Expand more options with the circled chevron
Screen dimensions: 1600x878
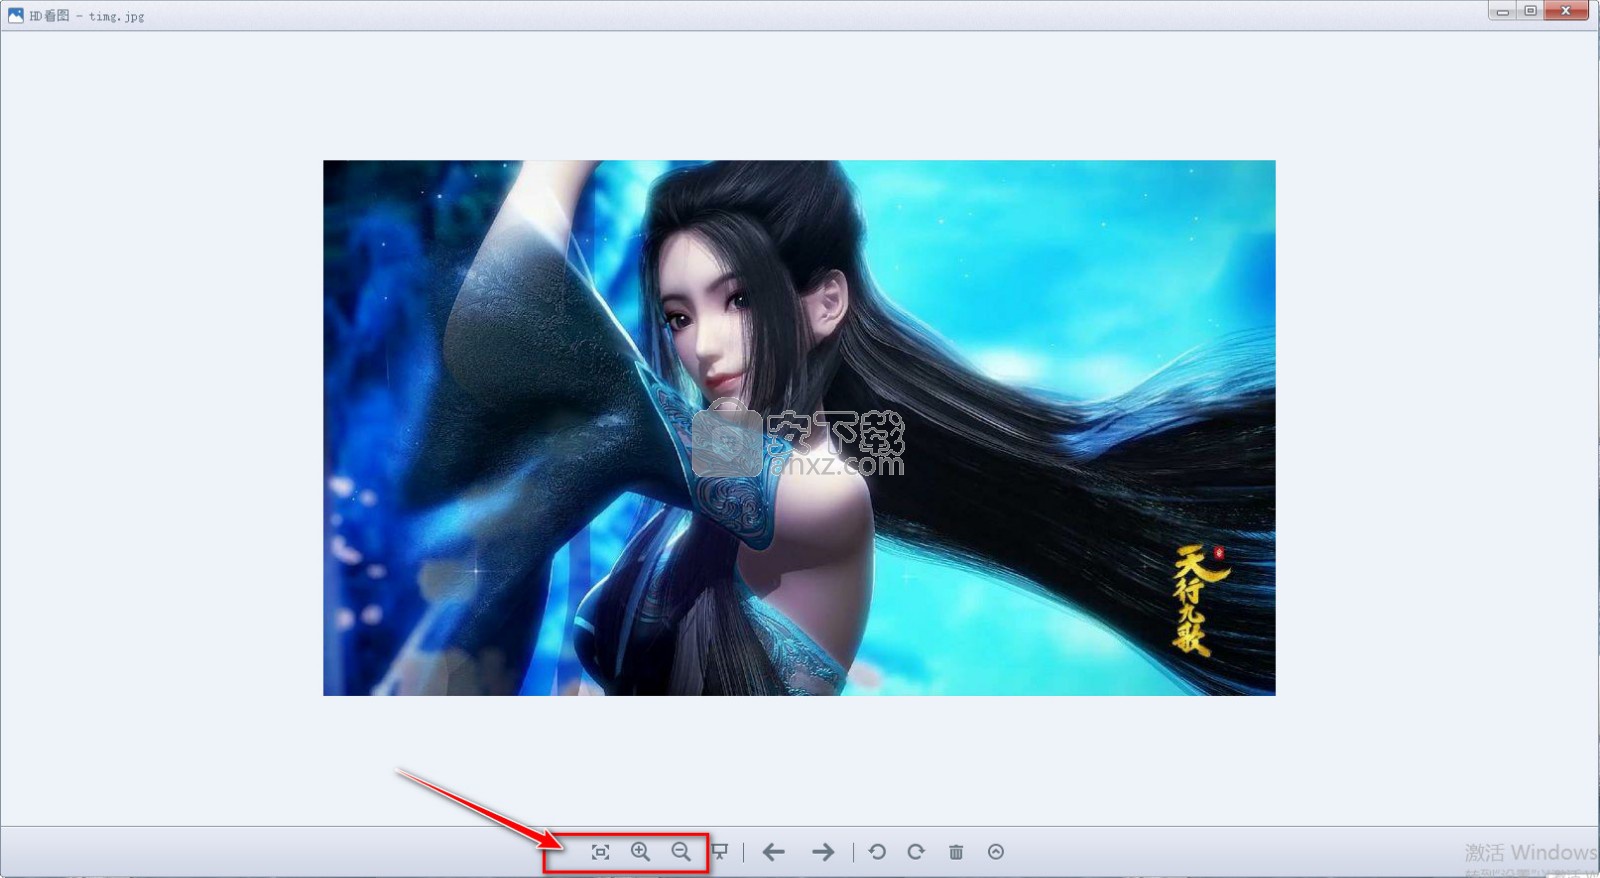pyautogui.click(x=996, y=852)
